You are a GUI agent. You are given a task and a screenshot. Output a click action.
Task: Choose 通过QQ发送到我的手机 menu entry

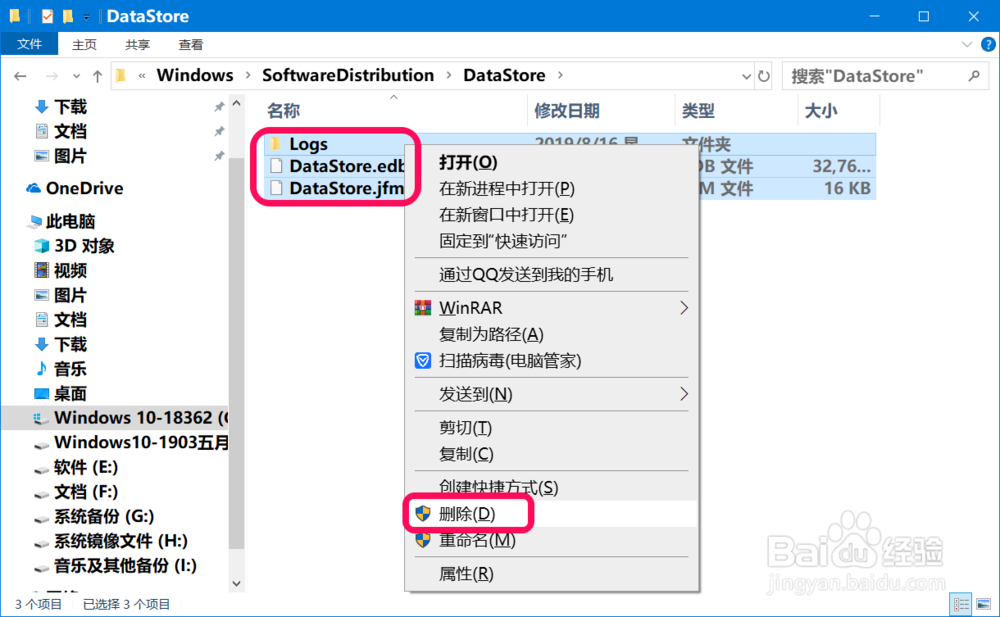[x=552, y=275]
